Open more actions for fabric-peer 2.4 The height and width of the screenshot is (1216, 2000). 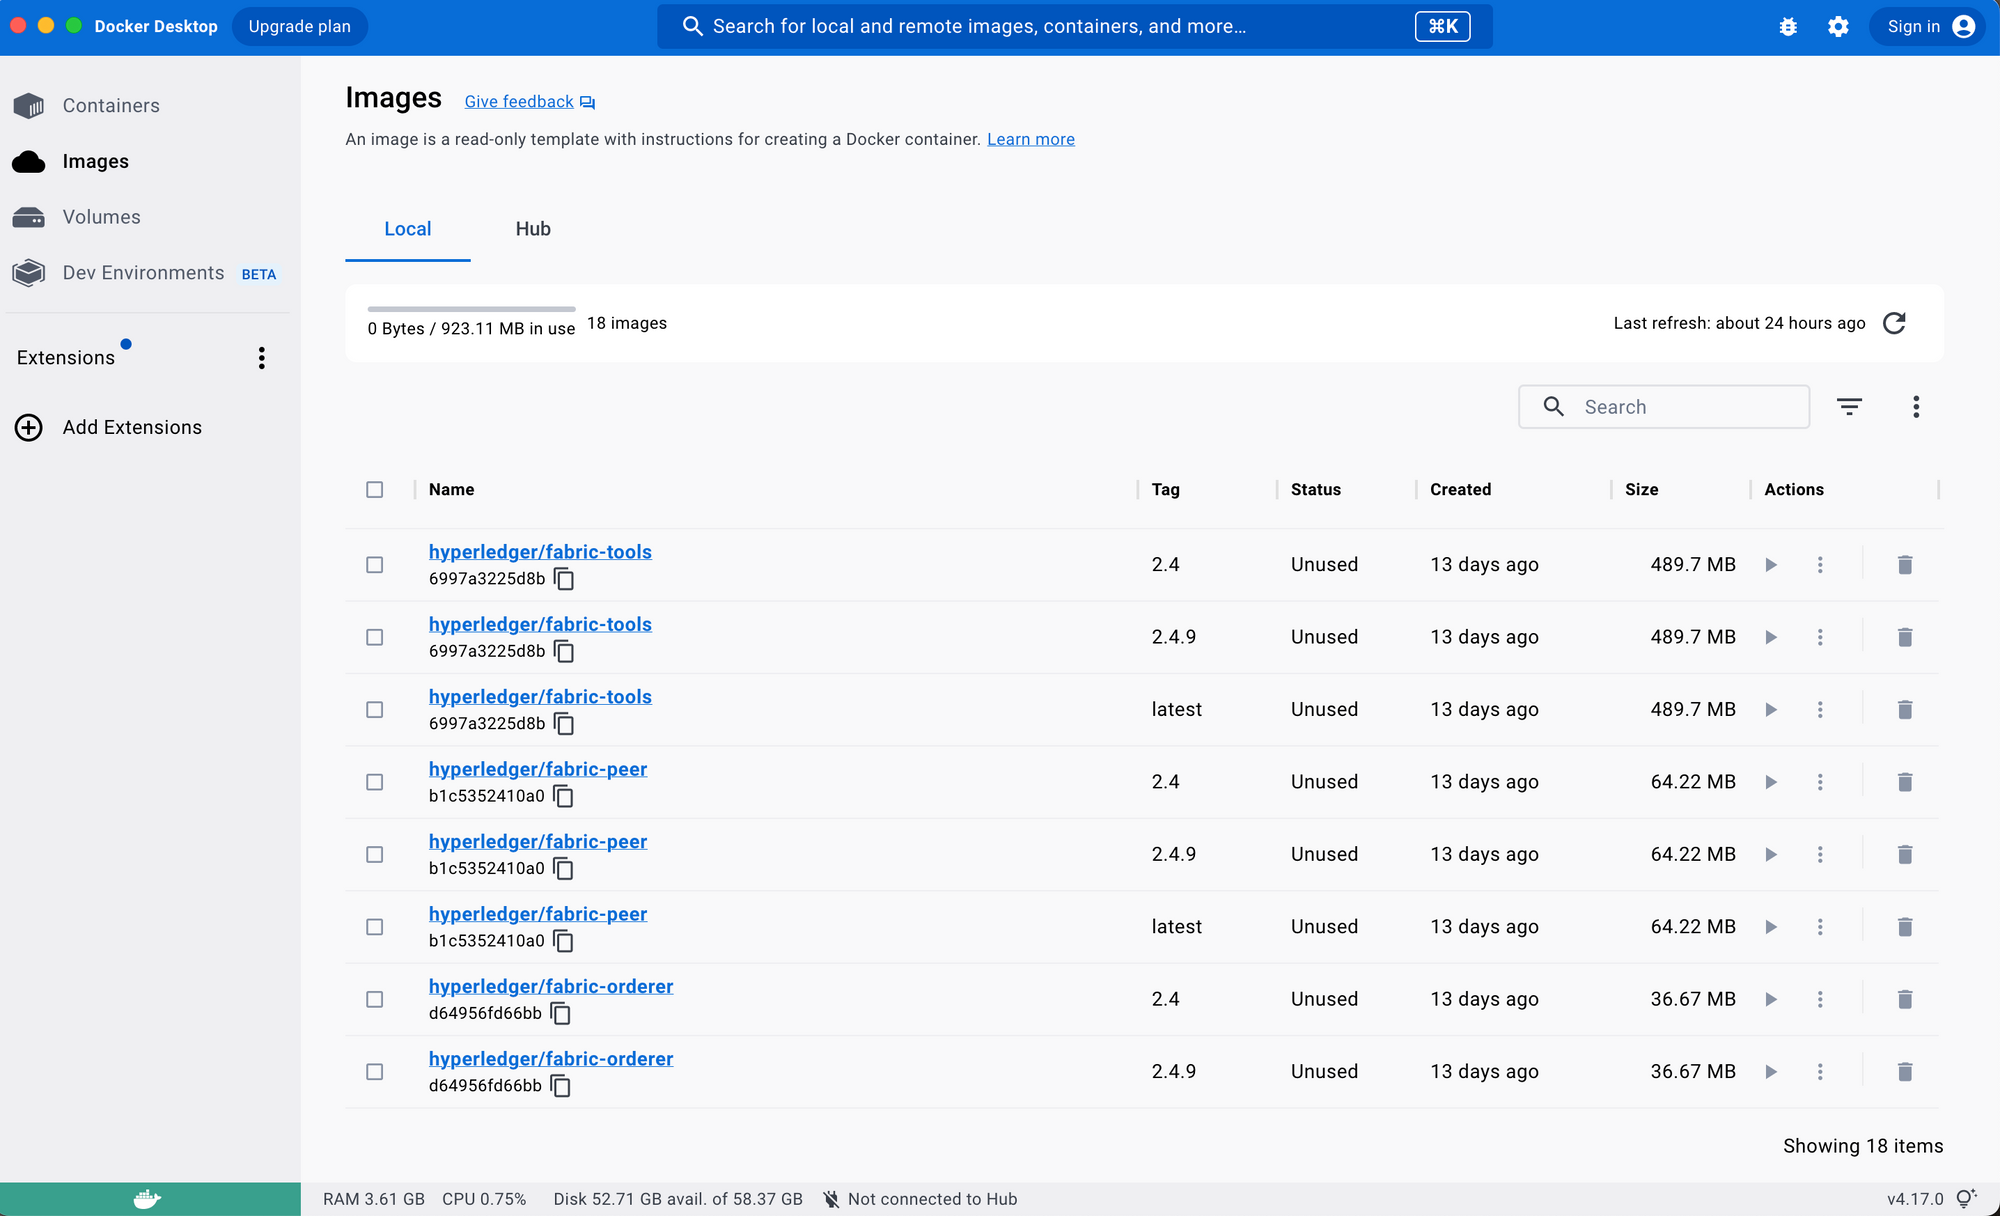[1820, 782]
